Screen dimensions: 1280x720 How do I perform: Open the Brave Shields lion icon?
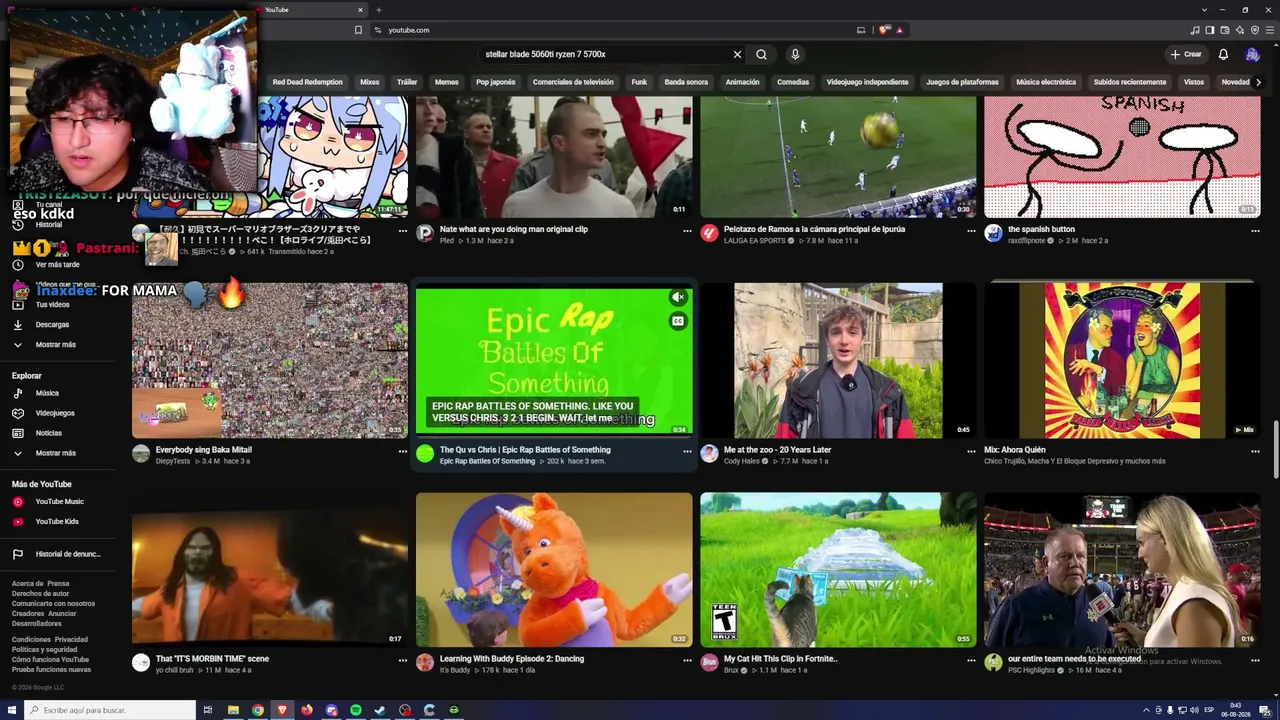884,30
